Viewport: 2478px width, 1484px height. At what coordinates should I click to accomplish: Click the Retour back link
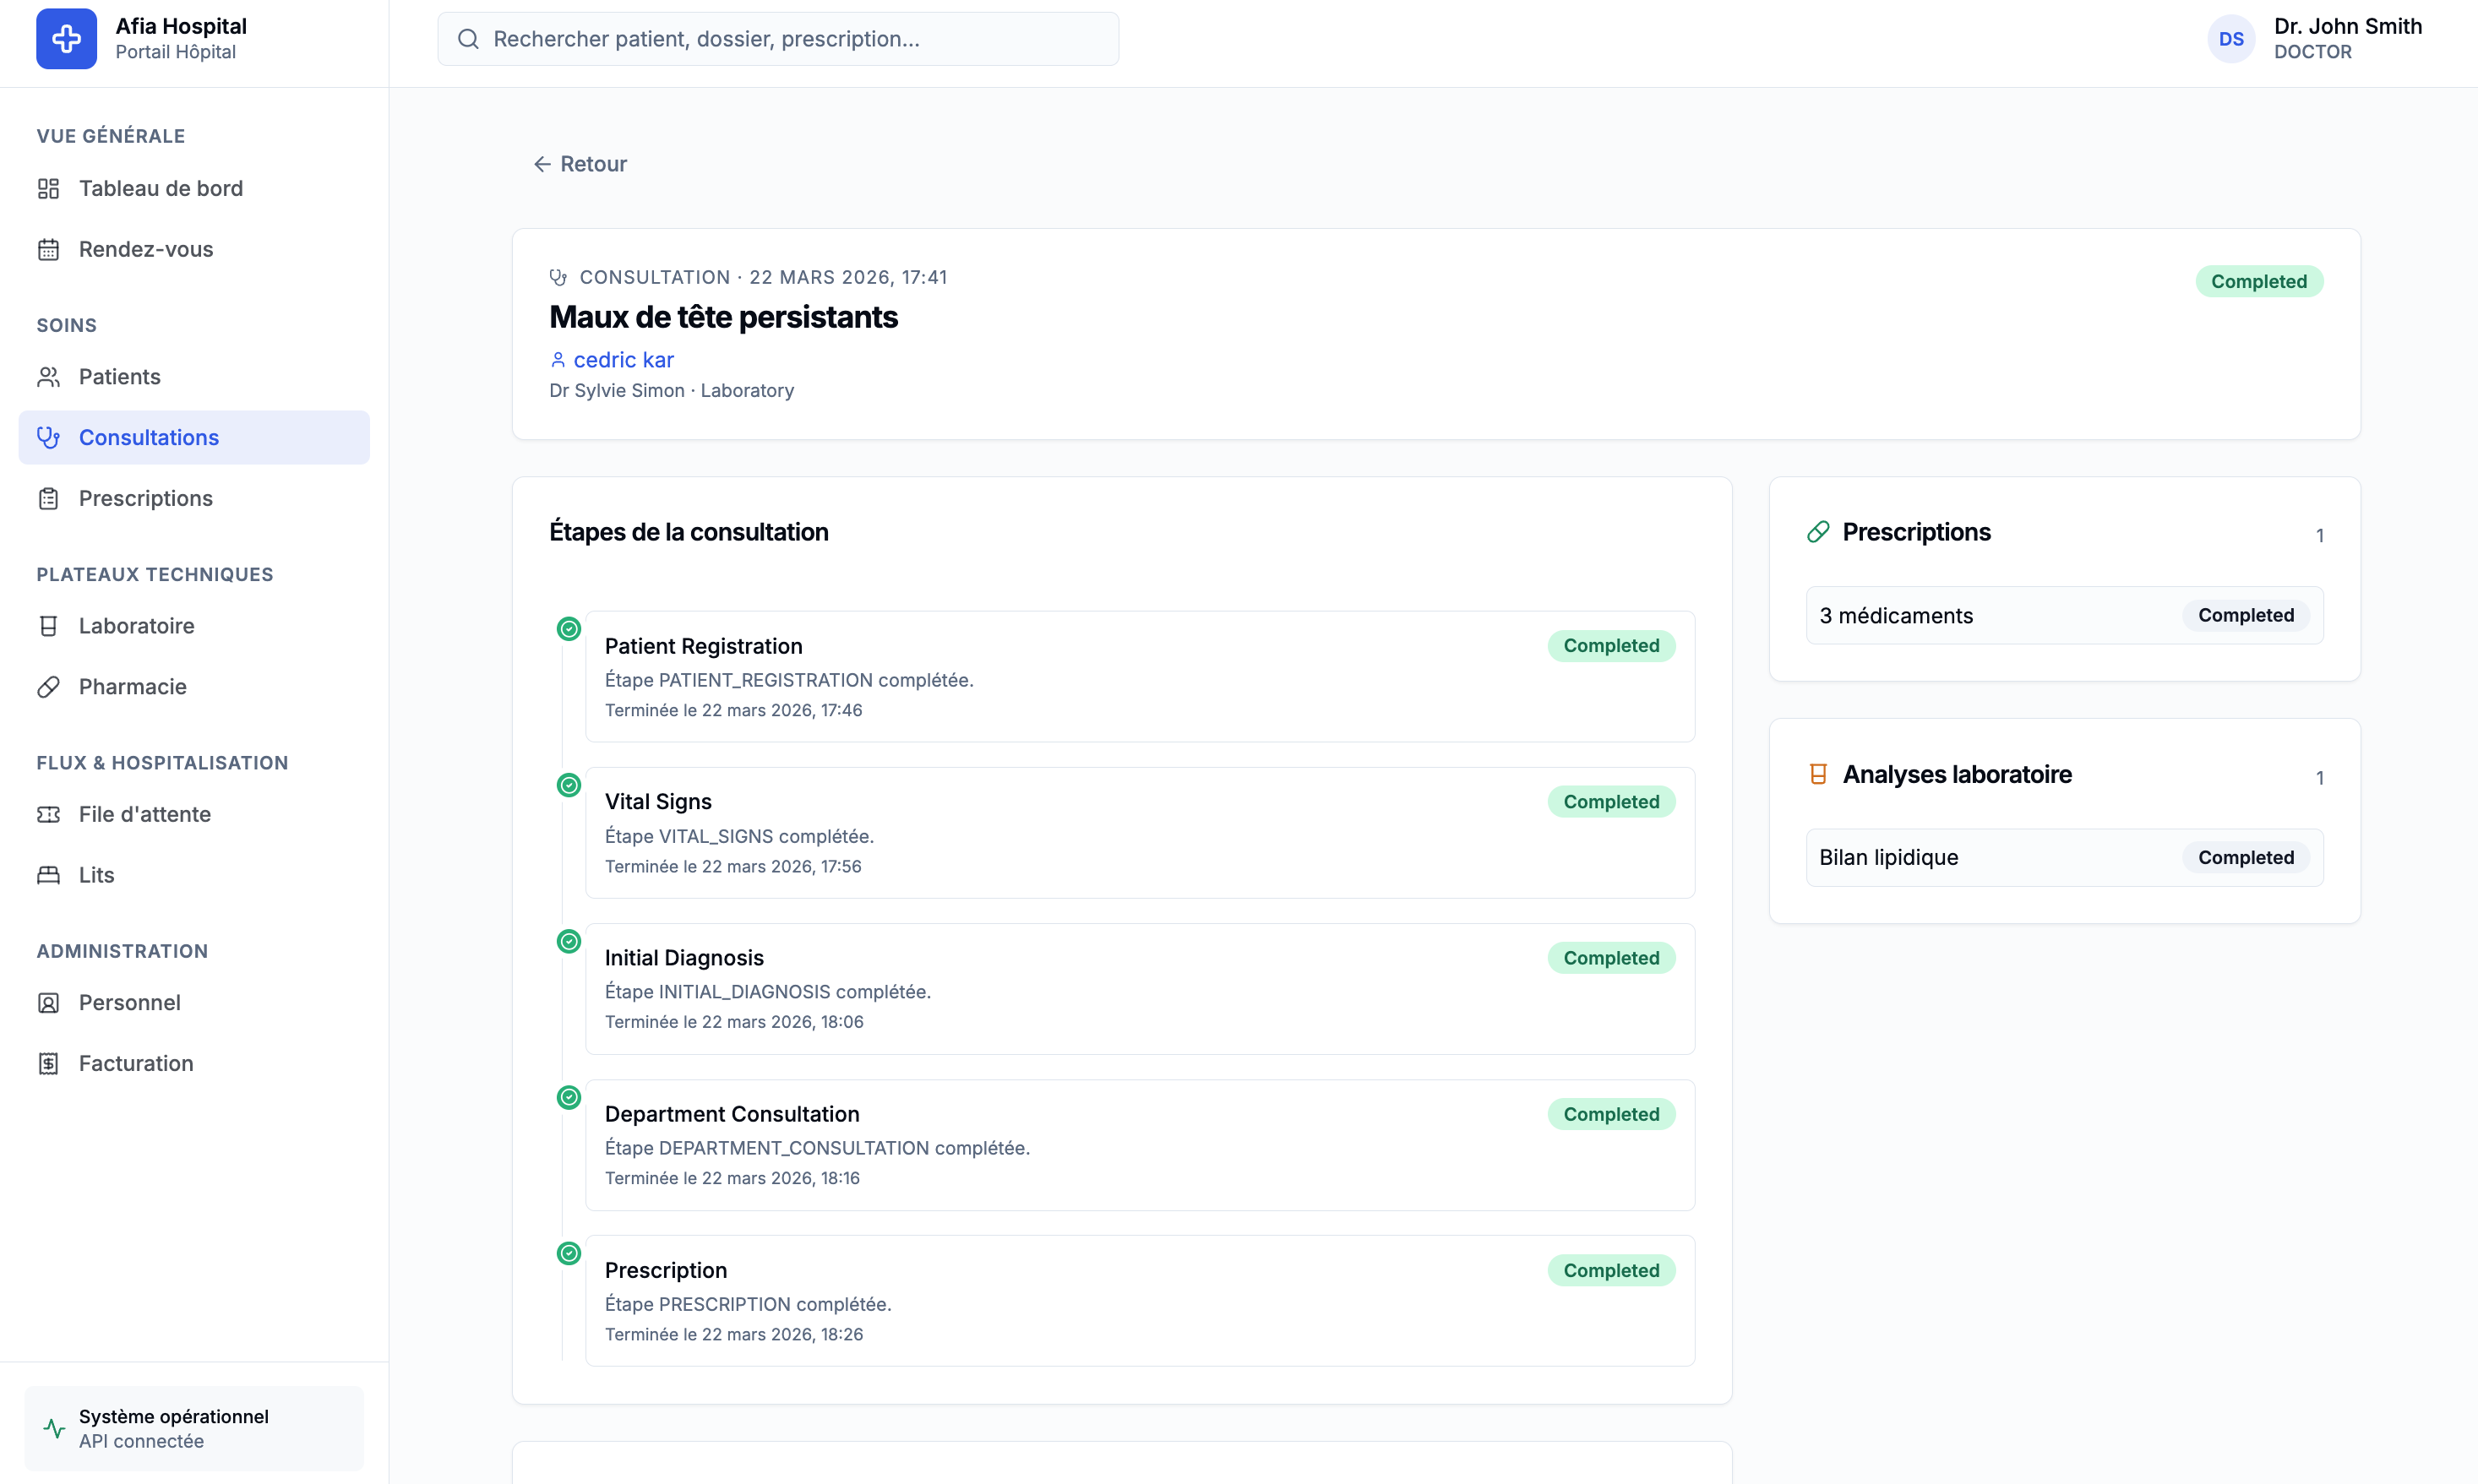coord(580,164)
